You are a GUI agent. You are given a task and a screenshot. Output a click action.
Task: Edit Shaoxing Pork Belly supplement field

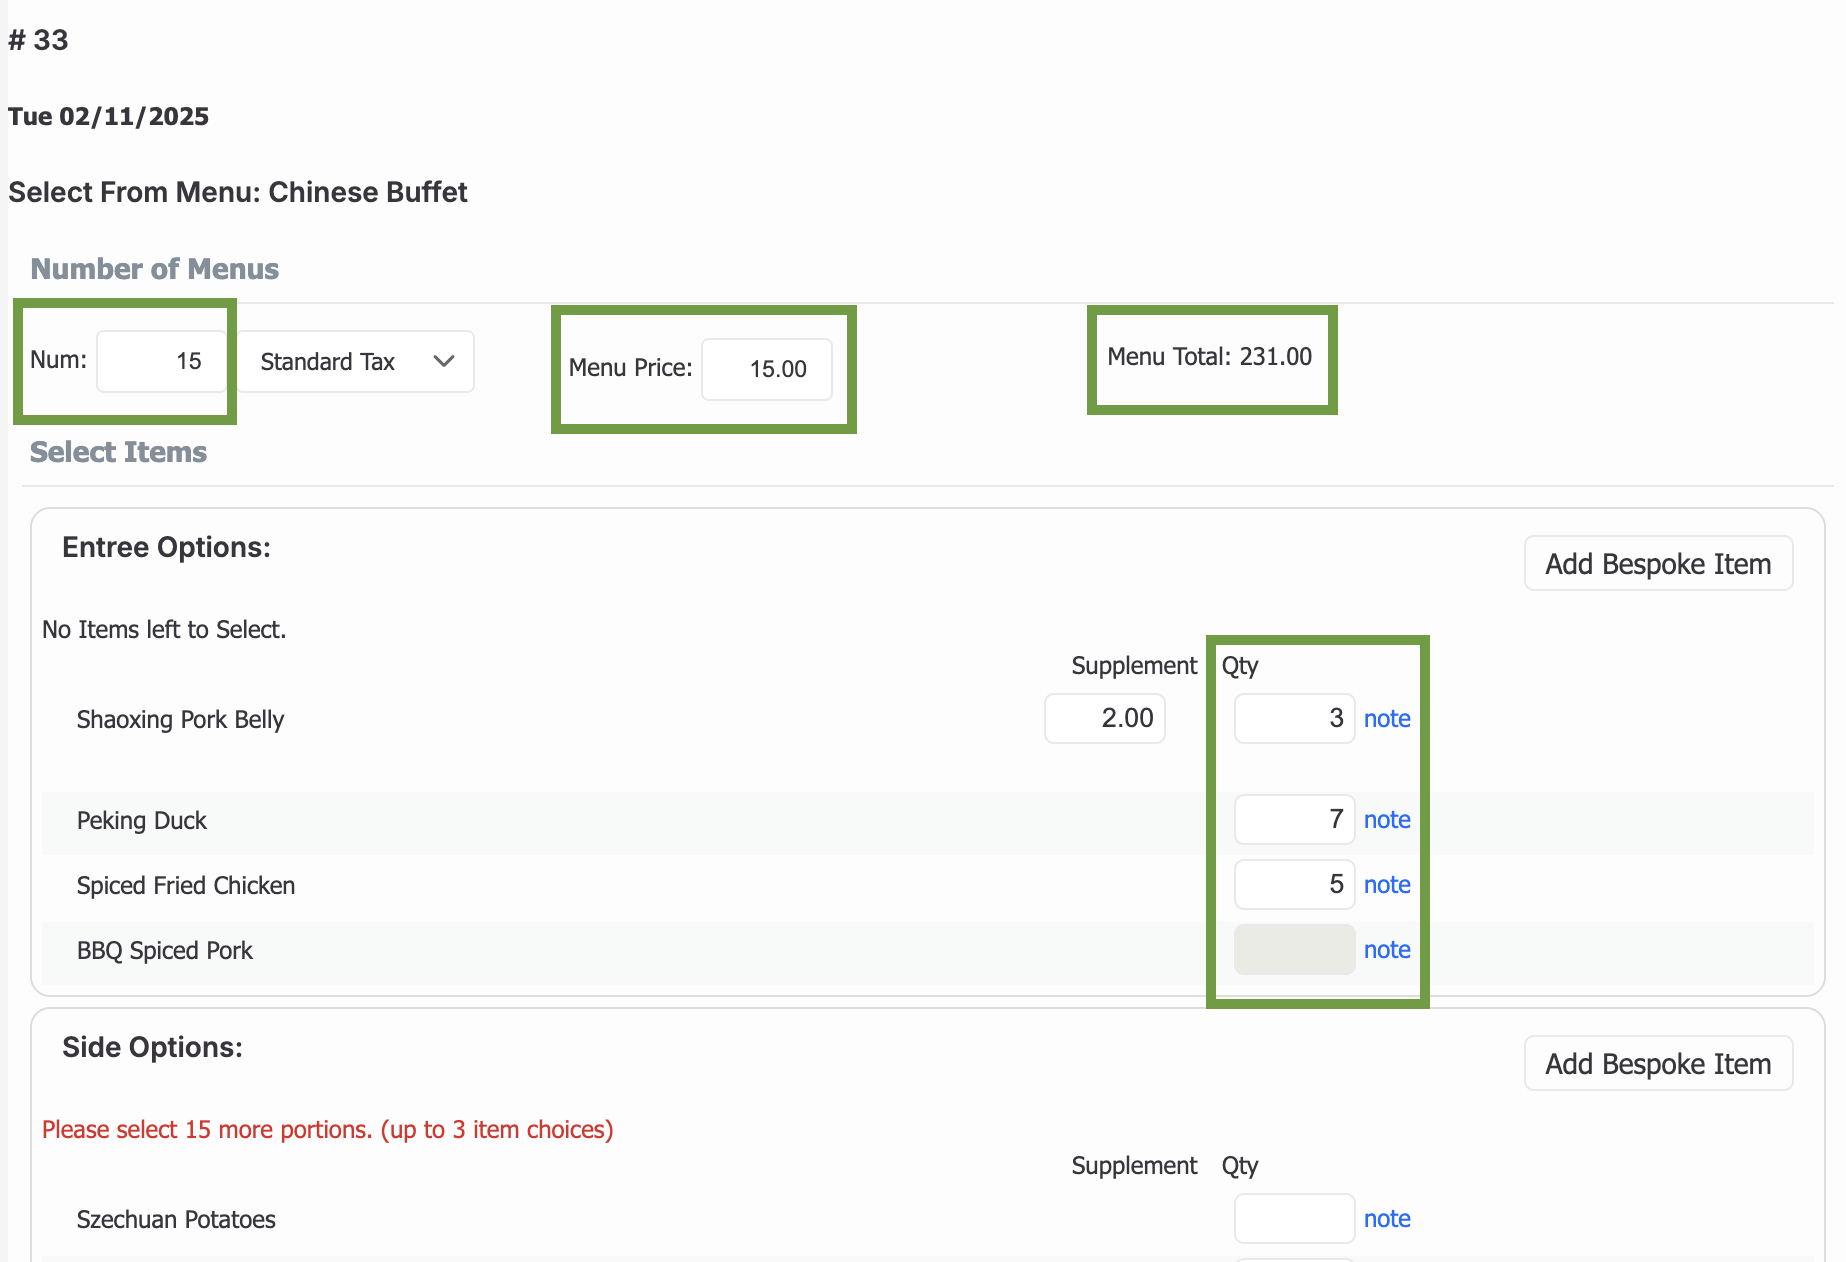coord(1104,719)
